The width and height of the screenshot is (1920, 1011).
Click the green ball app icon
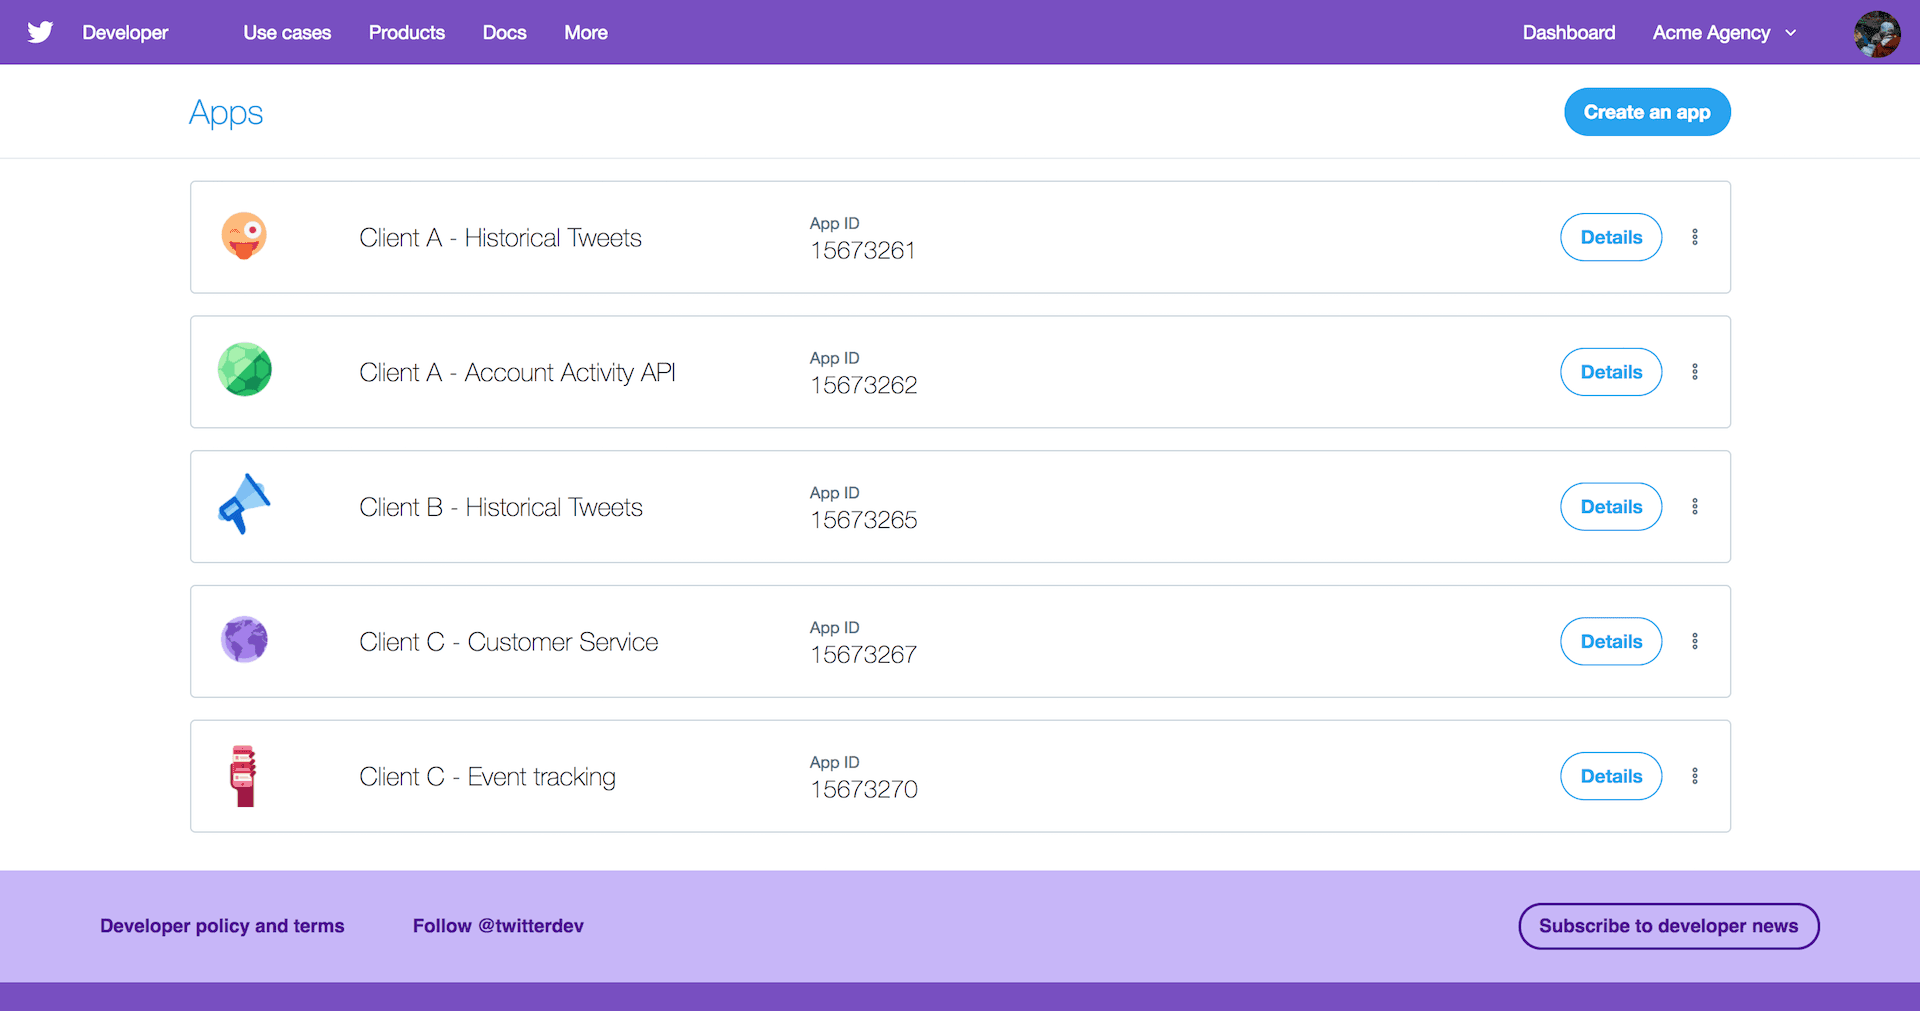(x=245, y=370)
